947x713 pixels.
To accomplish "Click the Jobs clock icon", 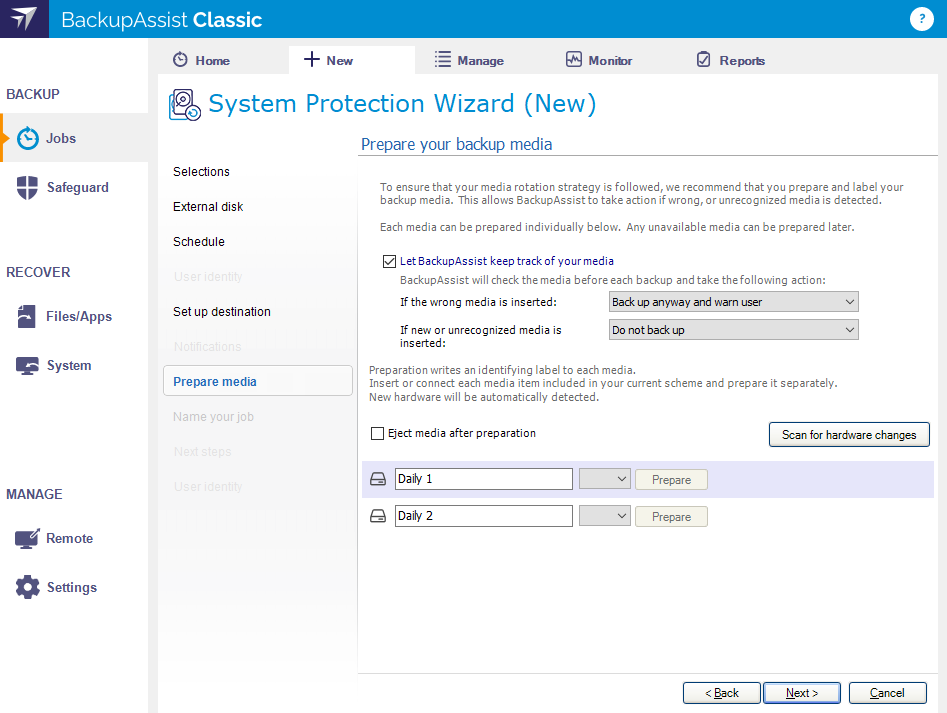I will click(x=28, y=138).
